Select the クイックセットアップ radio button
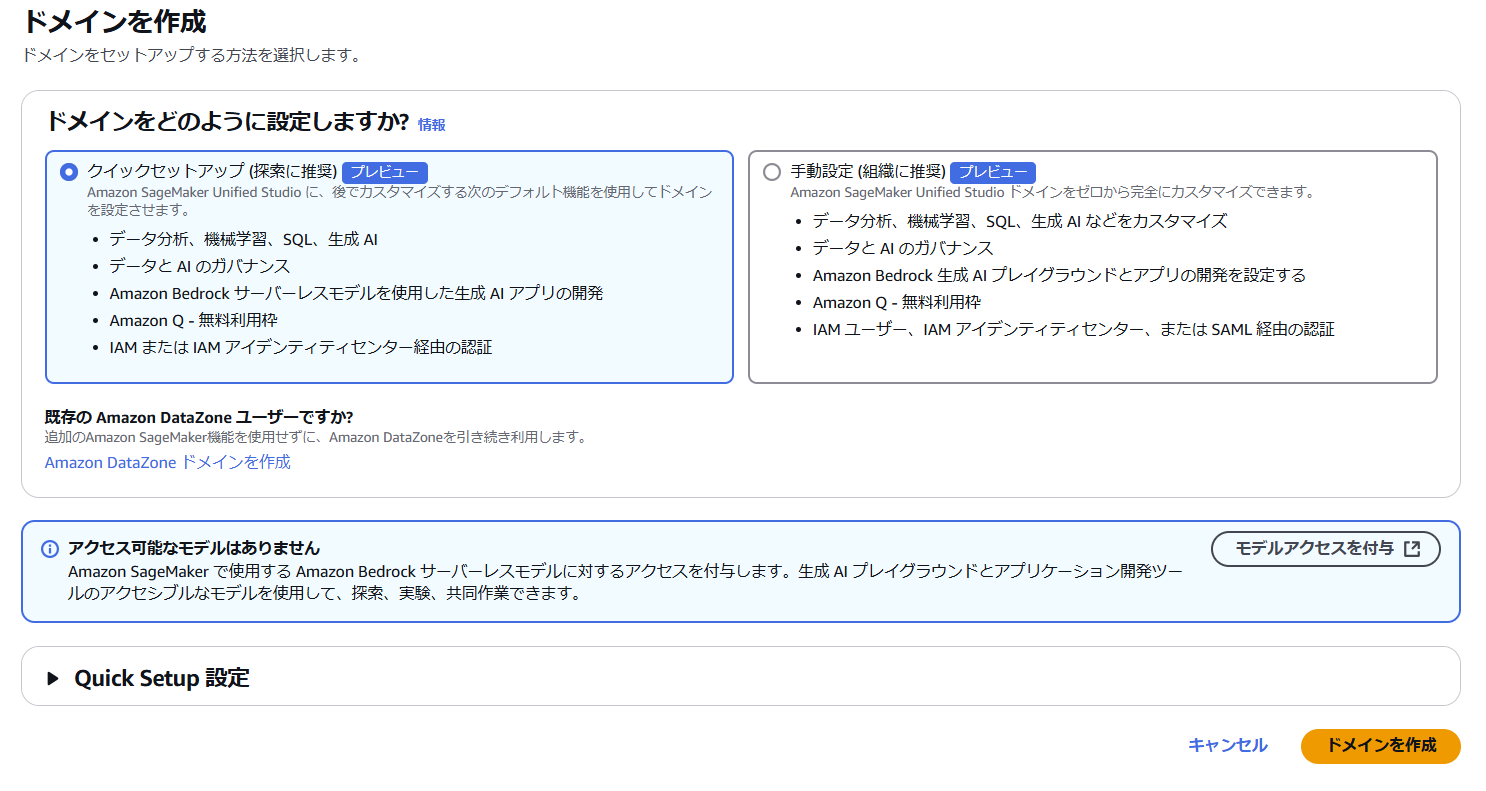The image size is (1486, 791). tap(69, 172)
